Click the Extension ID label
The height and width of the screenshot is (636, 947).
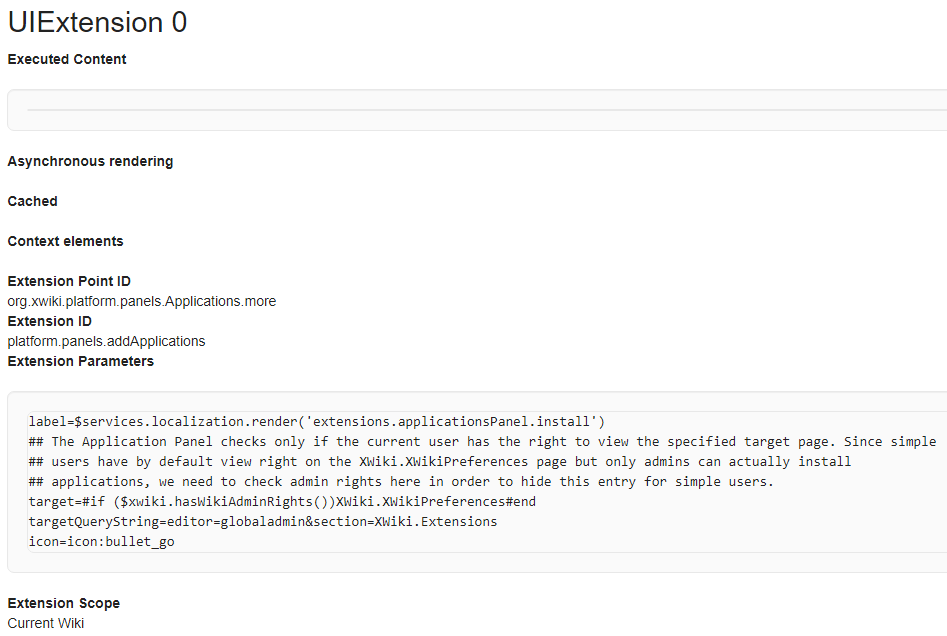[50, 321]
